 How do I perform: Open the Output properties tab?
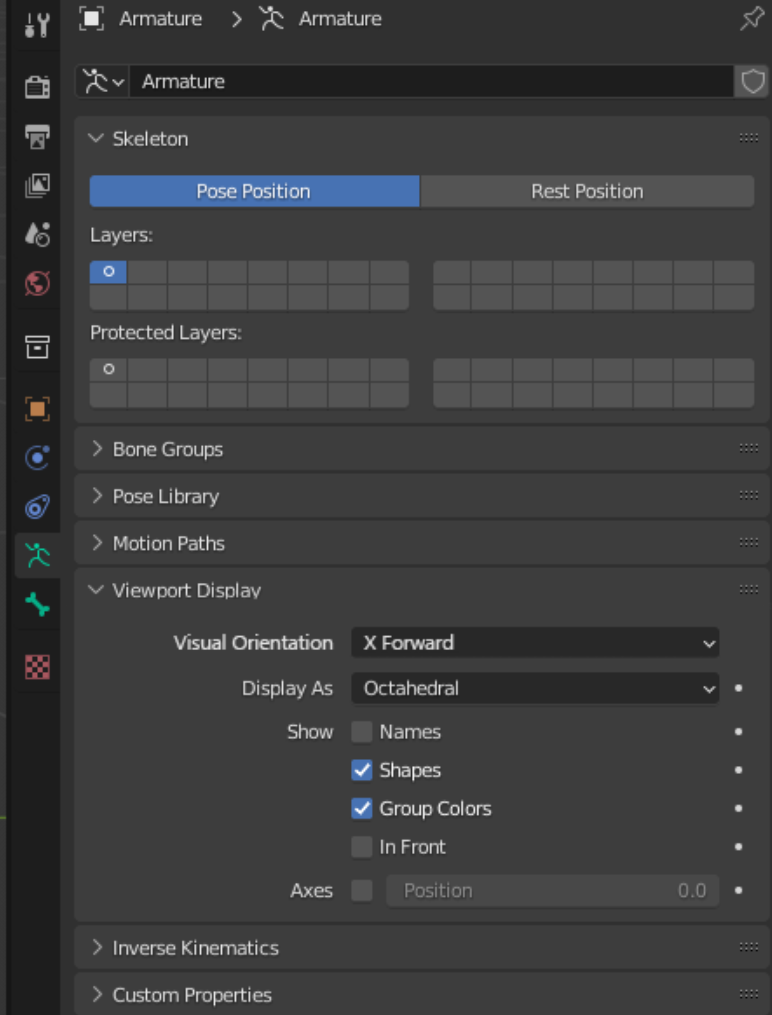tap(37, 137)
